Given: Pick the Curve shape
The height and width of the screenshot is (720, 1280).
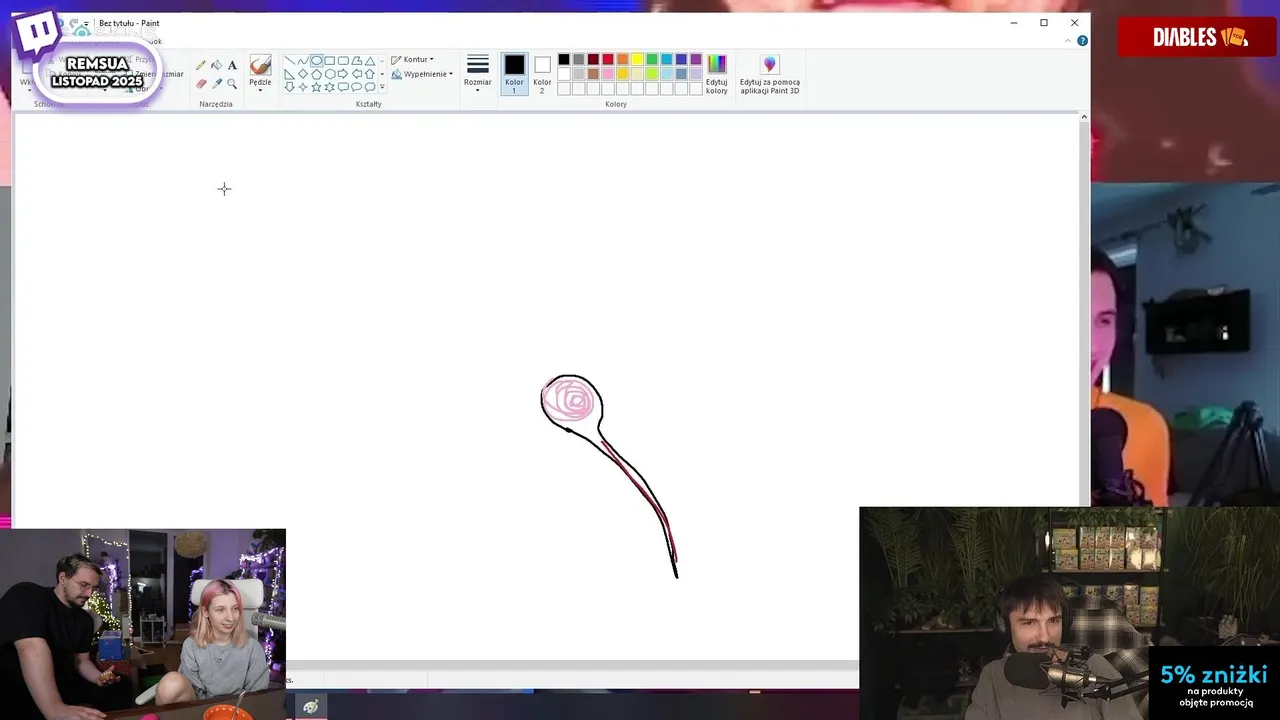Looking at the screenshot, I should 303,60.
